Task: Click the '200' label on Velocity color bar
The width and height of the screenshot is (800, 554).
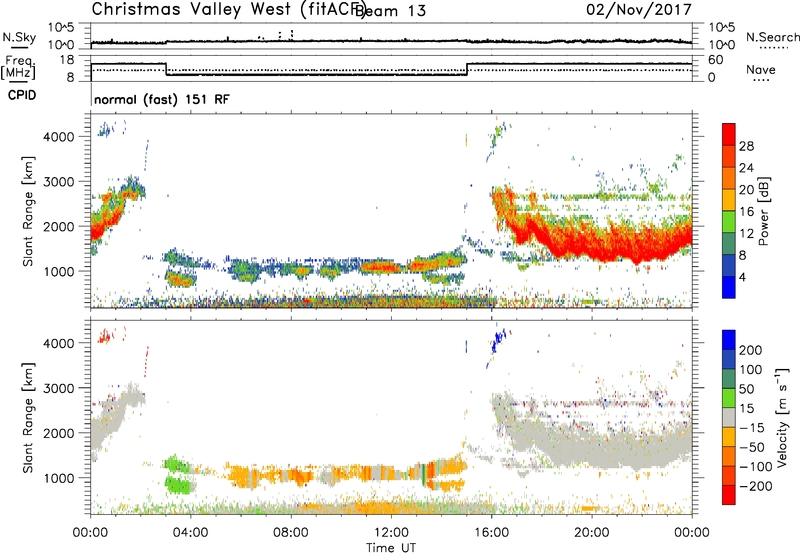Action: pyautogui.click(x=751, y=350)
